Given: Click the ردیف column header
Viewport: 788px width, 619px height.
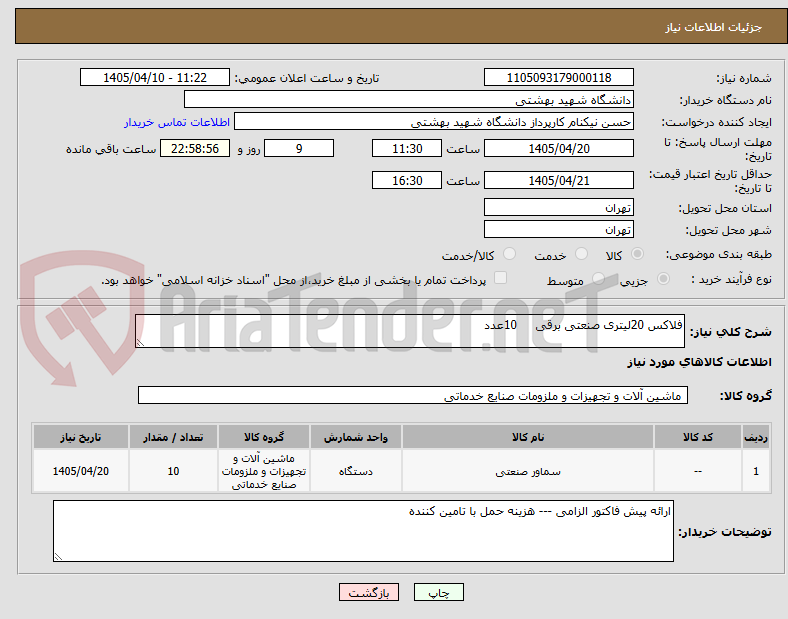Looking at the screenshot, I should tap(756, 437).
